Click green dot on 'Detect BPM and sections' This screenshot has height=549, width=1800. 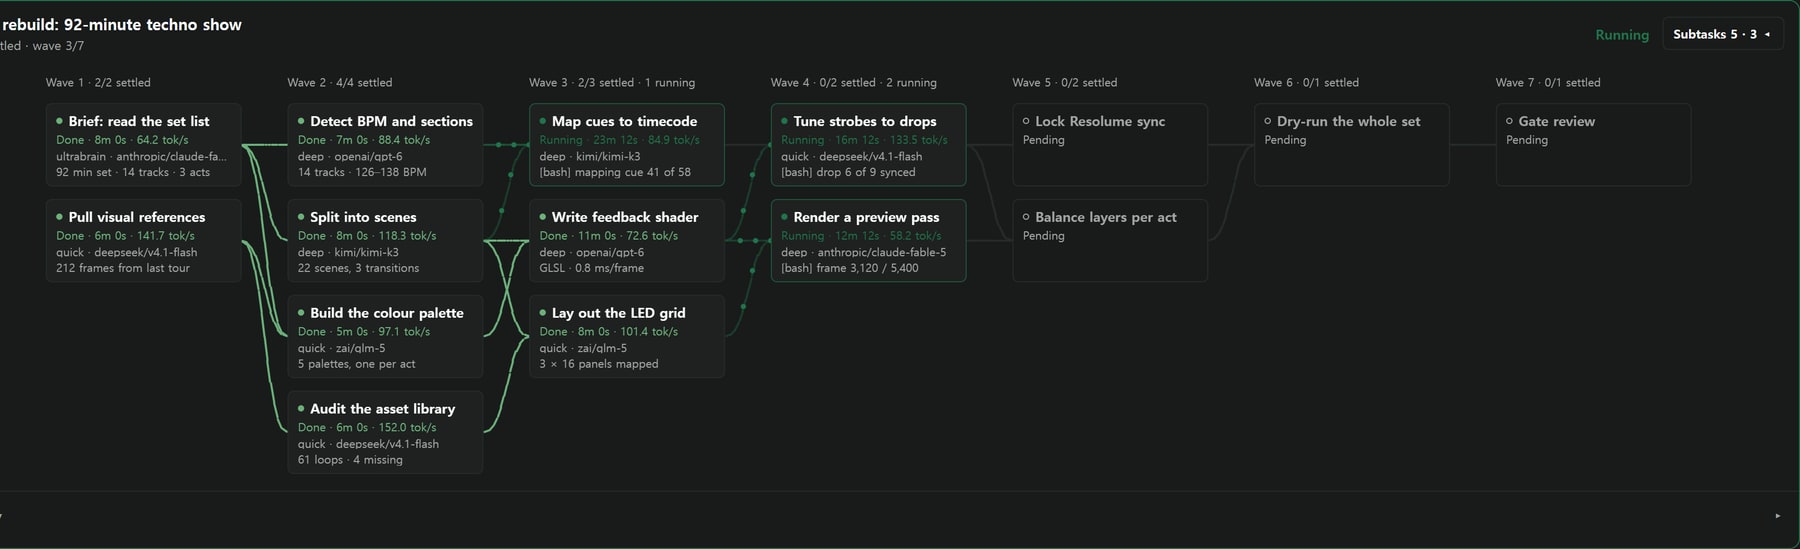point(300,121)
